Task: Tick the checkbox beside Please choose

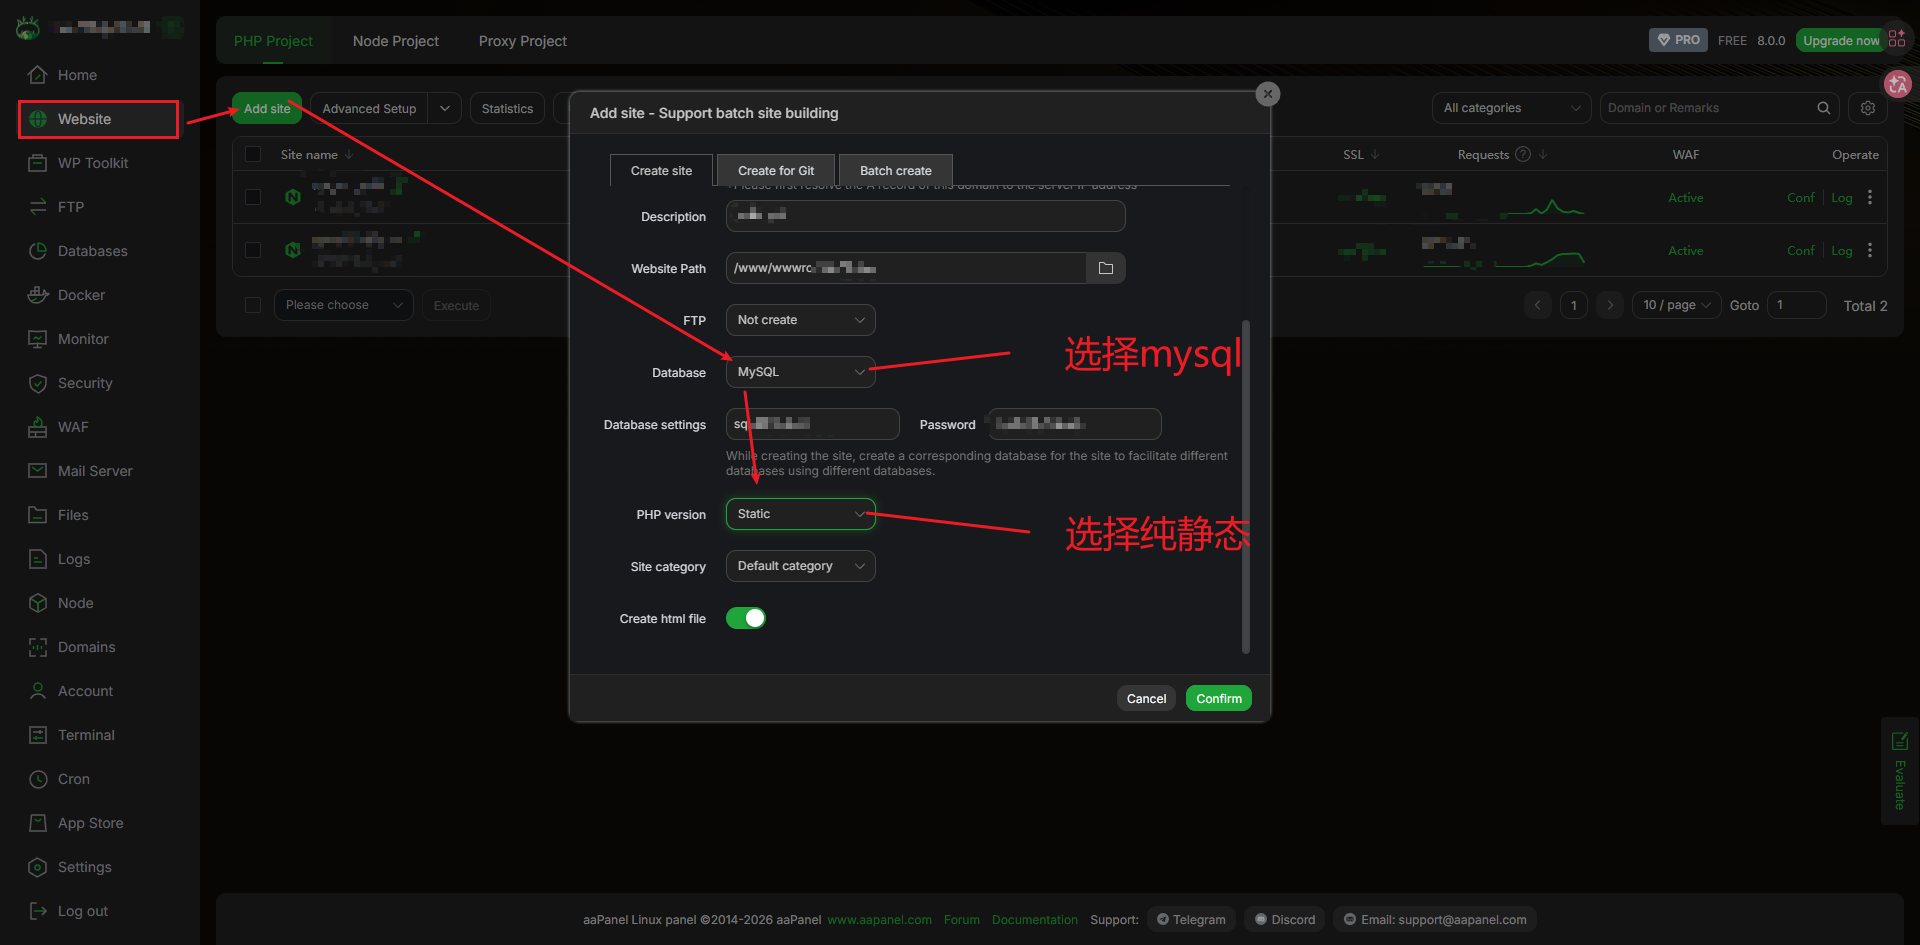Action: click(x=253, y=305)
